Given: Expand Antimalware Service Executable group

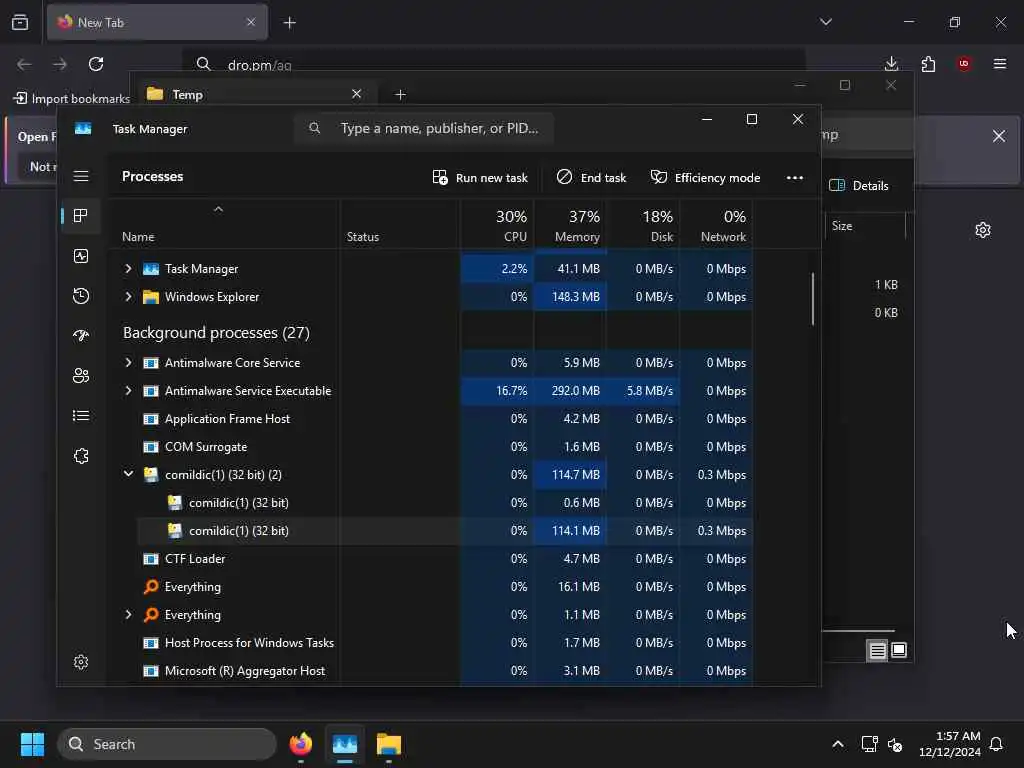Looking at the screenshot, I should 129,391.
